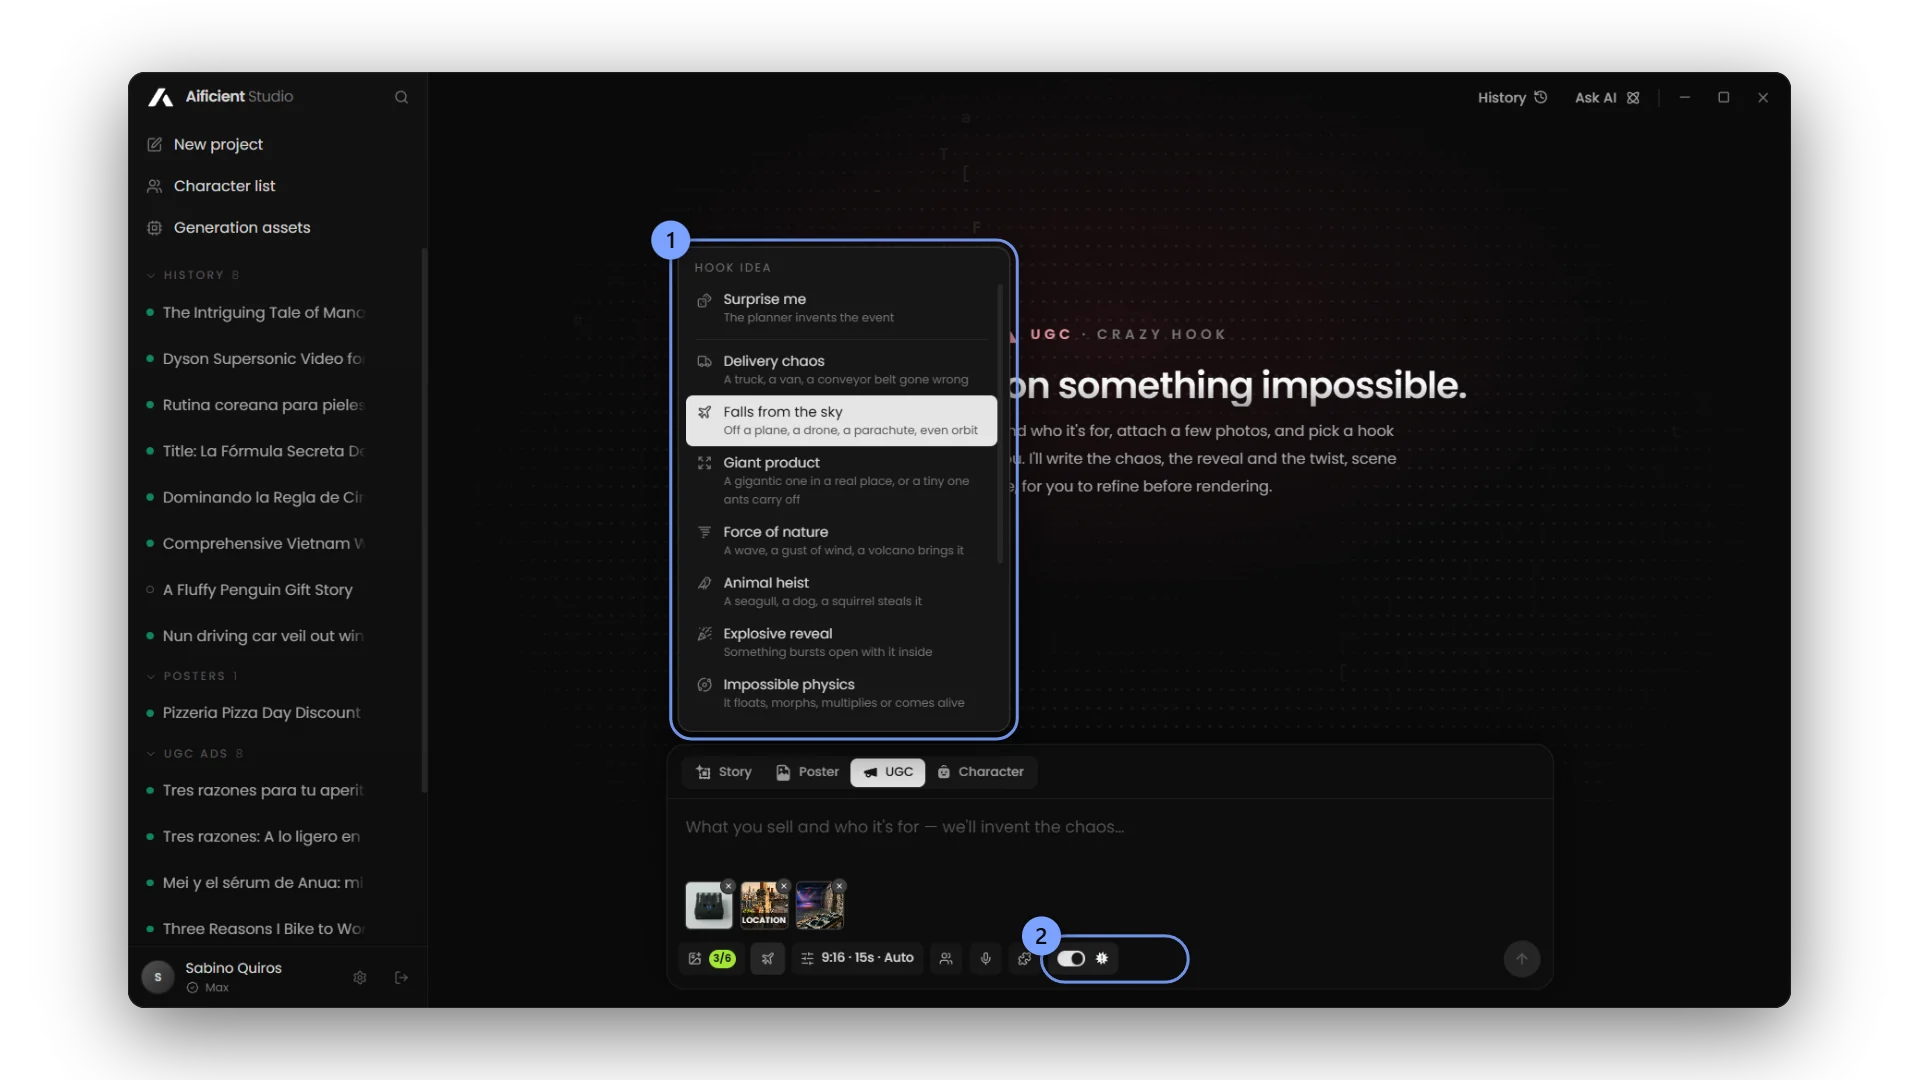Screen dimensions: 1920x1080
Task: Select the UGC tab
Action: [888, 772]
